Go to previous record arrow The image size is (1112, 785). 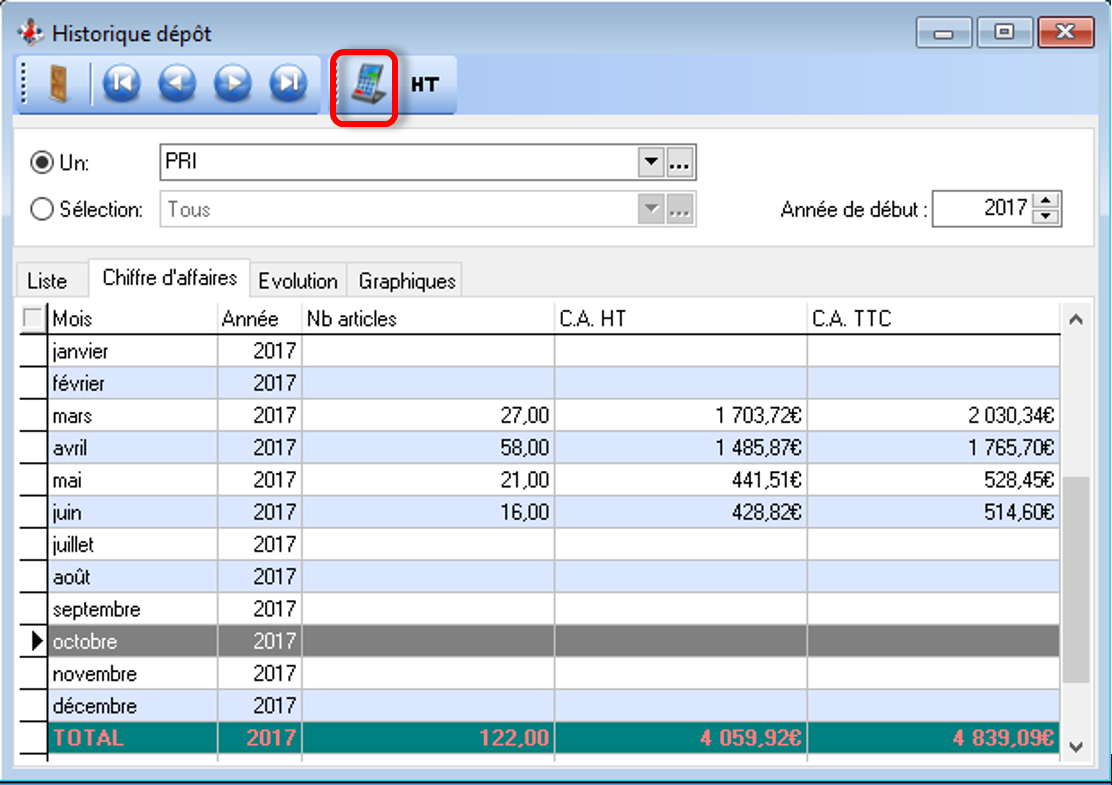coord(177,84)
